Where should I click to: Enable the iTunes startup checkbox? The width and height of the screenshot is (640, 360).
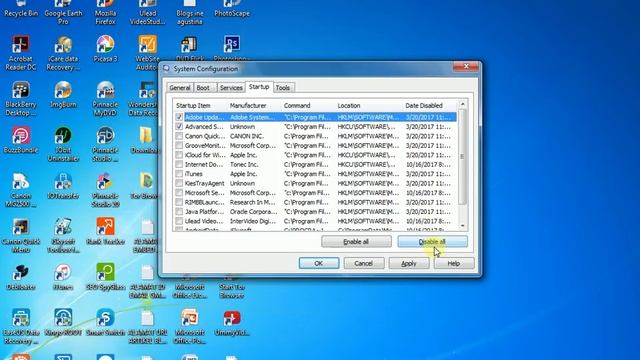tap(179, 174)
